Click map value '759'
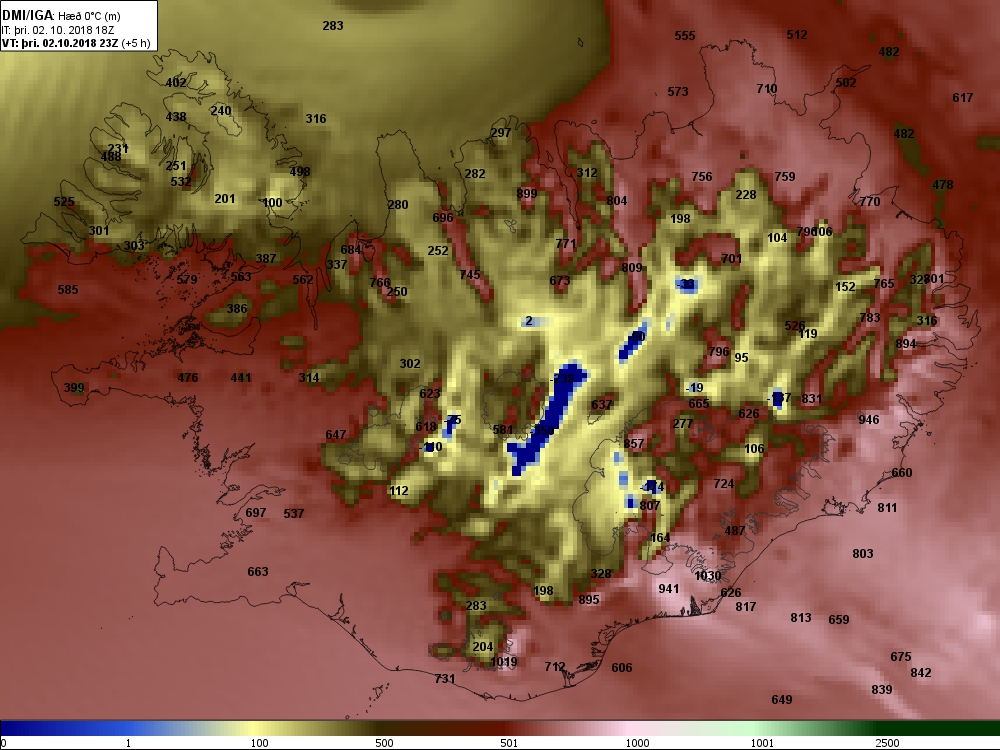1000x750 pixels. click(784, 177)
